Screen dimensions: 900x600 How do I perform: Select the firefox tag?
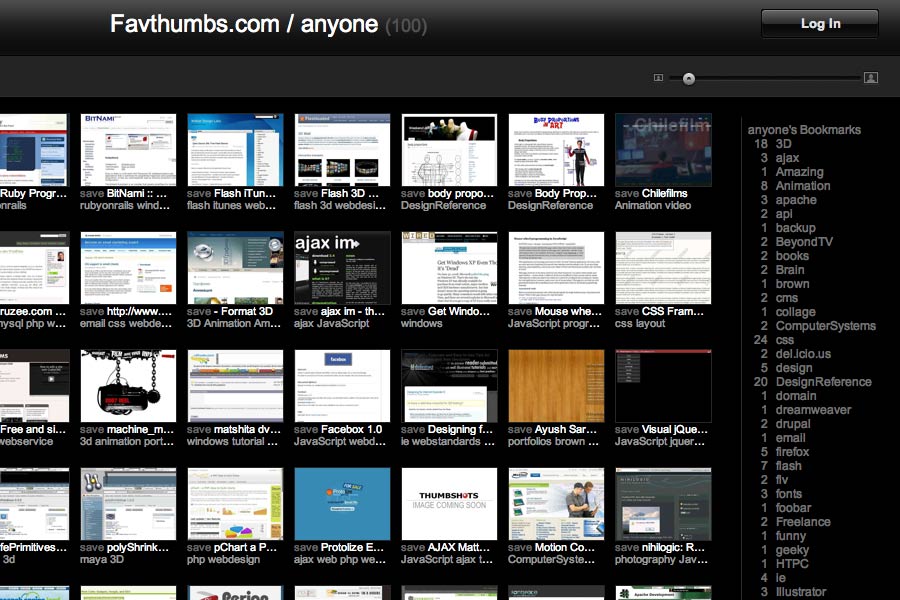tap(792, 452)
